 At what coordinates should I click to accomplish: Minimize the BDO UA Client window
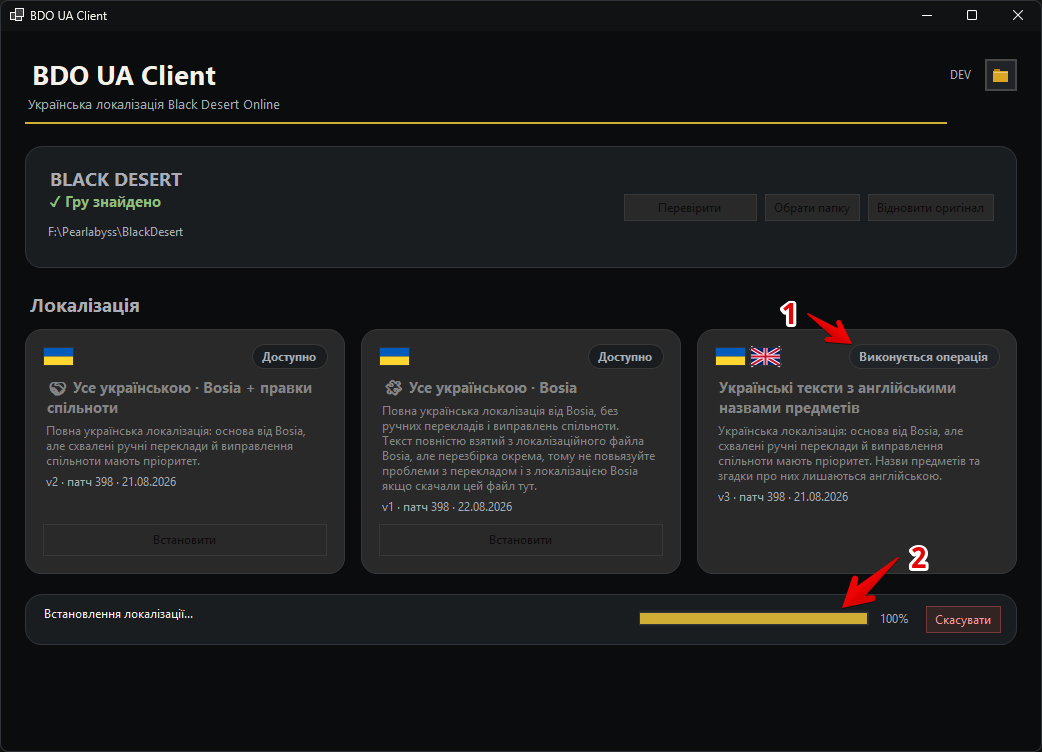927,15
